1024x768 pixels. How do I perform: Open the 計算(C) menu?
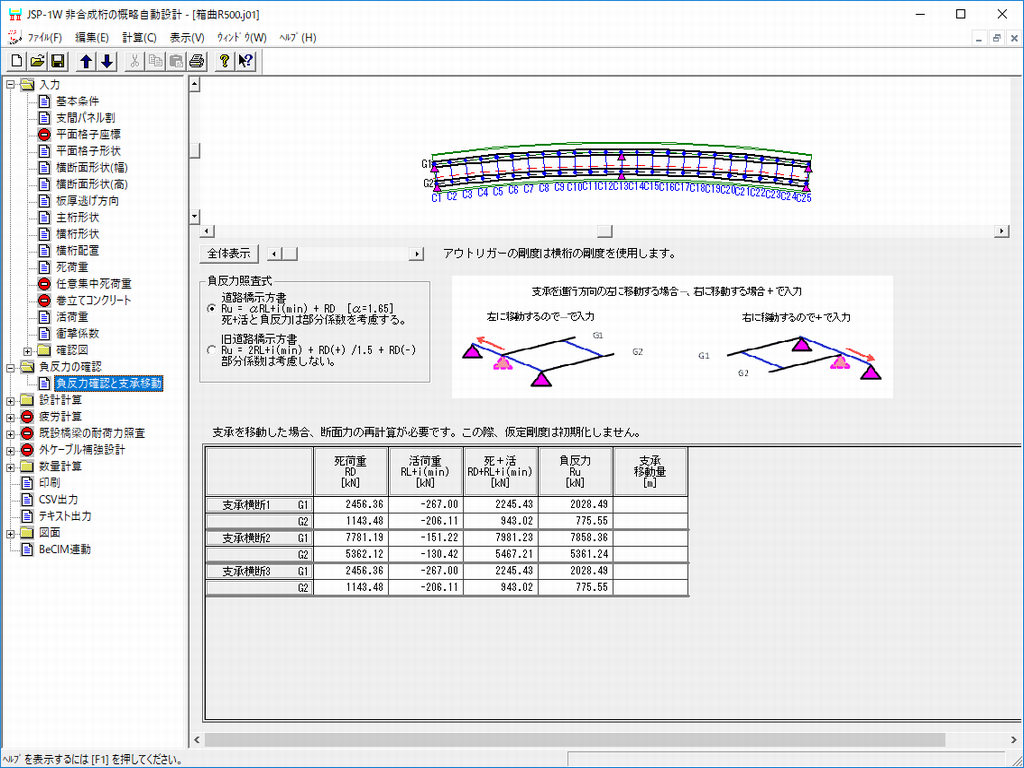point(139,37)
